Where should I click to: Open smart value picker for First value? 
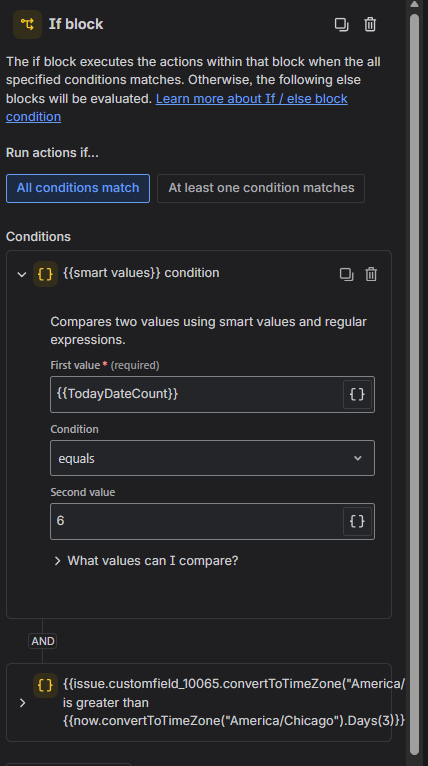357,394
